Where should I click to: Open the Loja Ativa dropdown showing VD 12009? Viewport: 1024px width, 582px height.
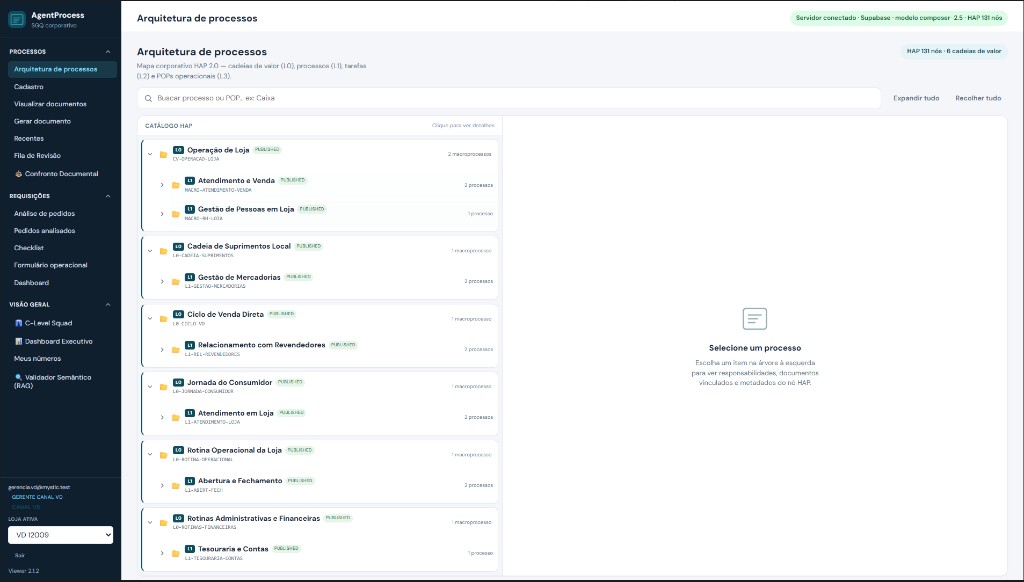(x=60, y=535)
